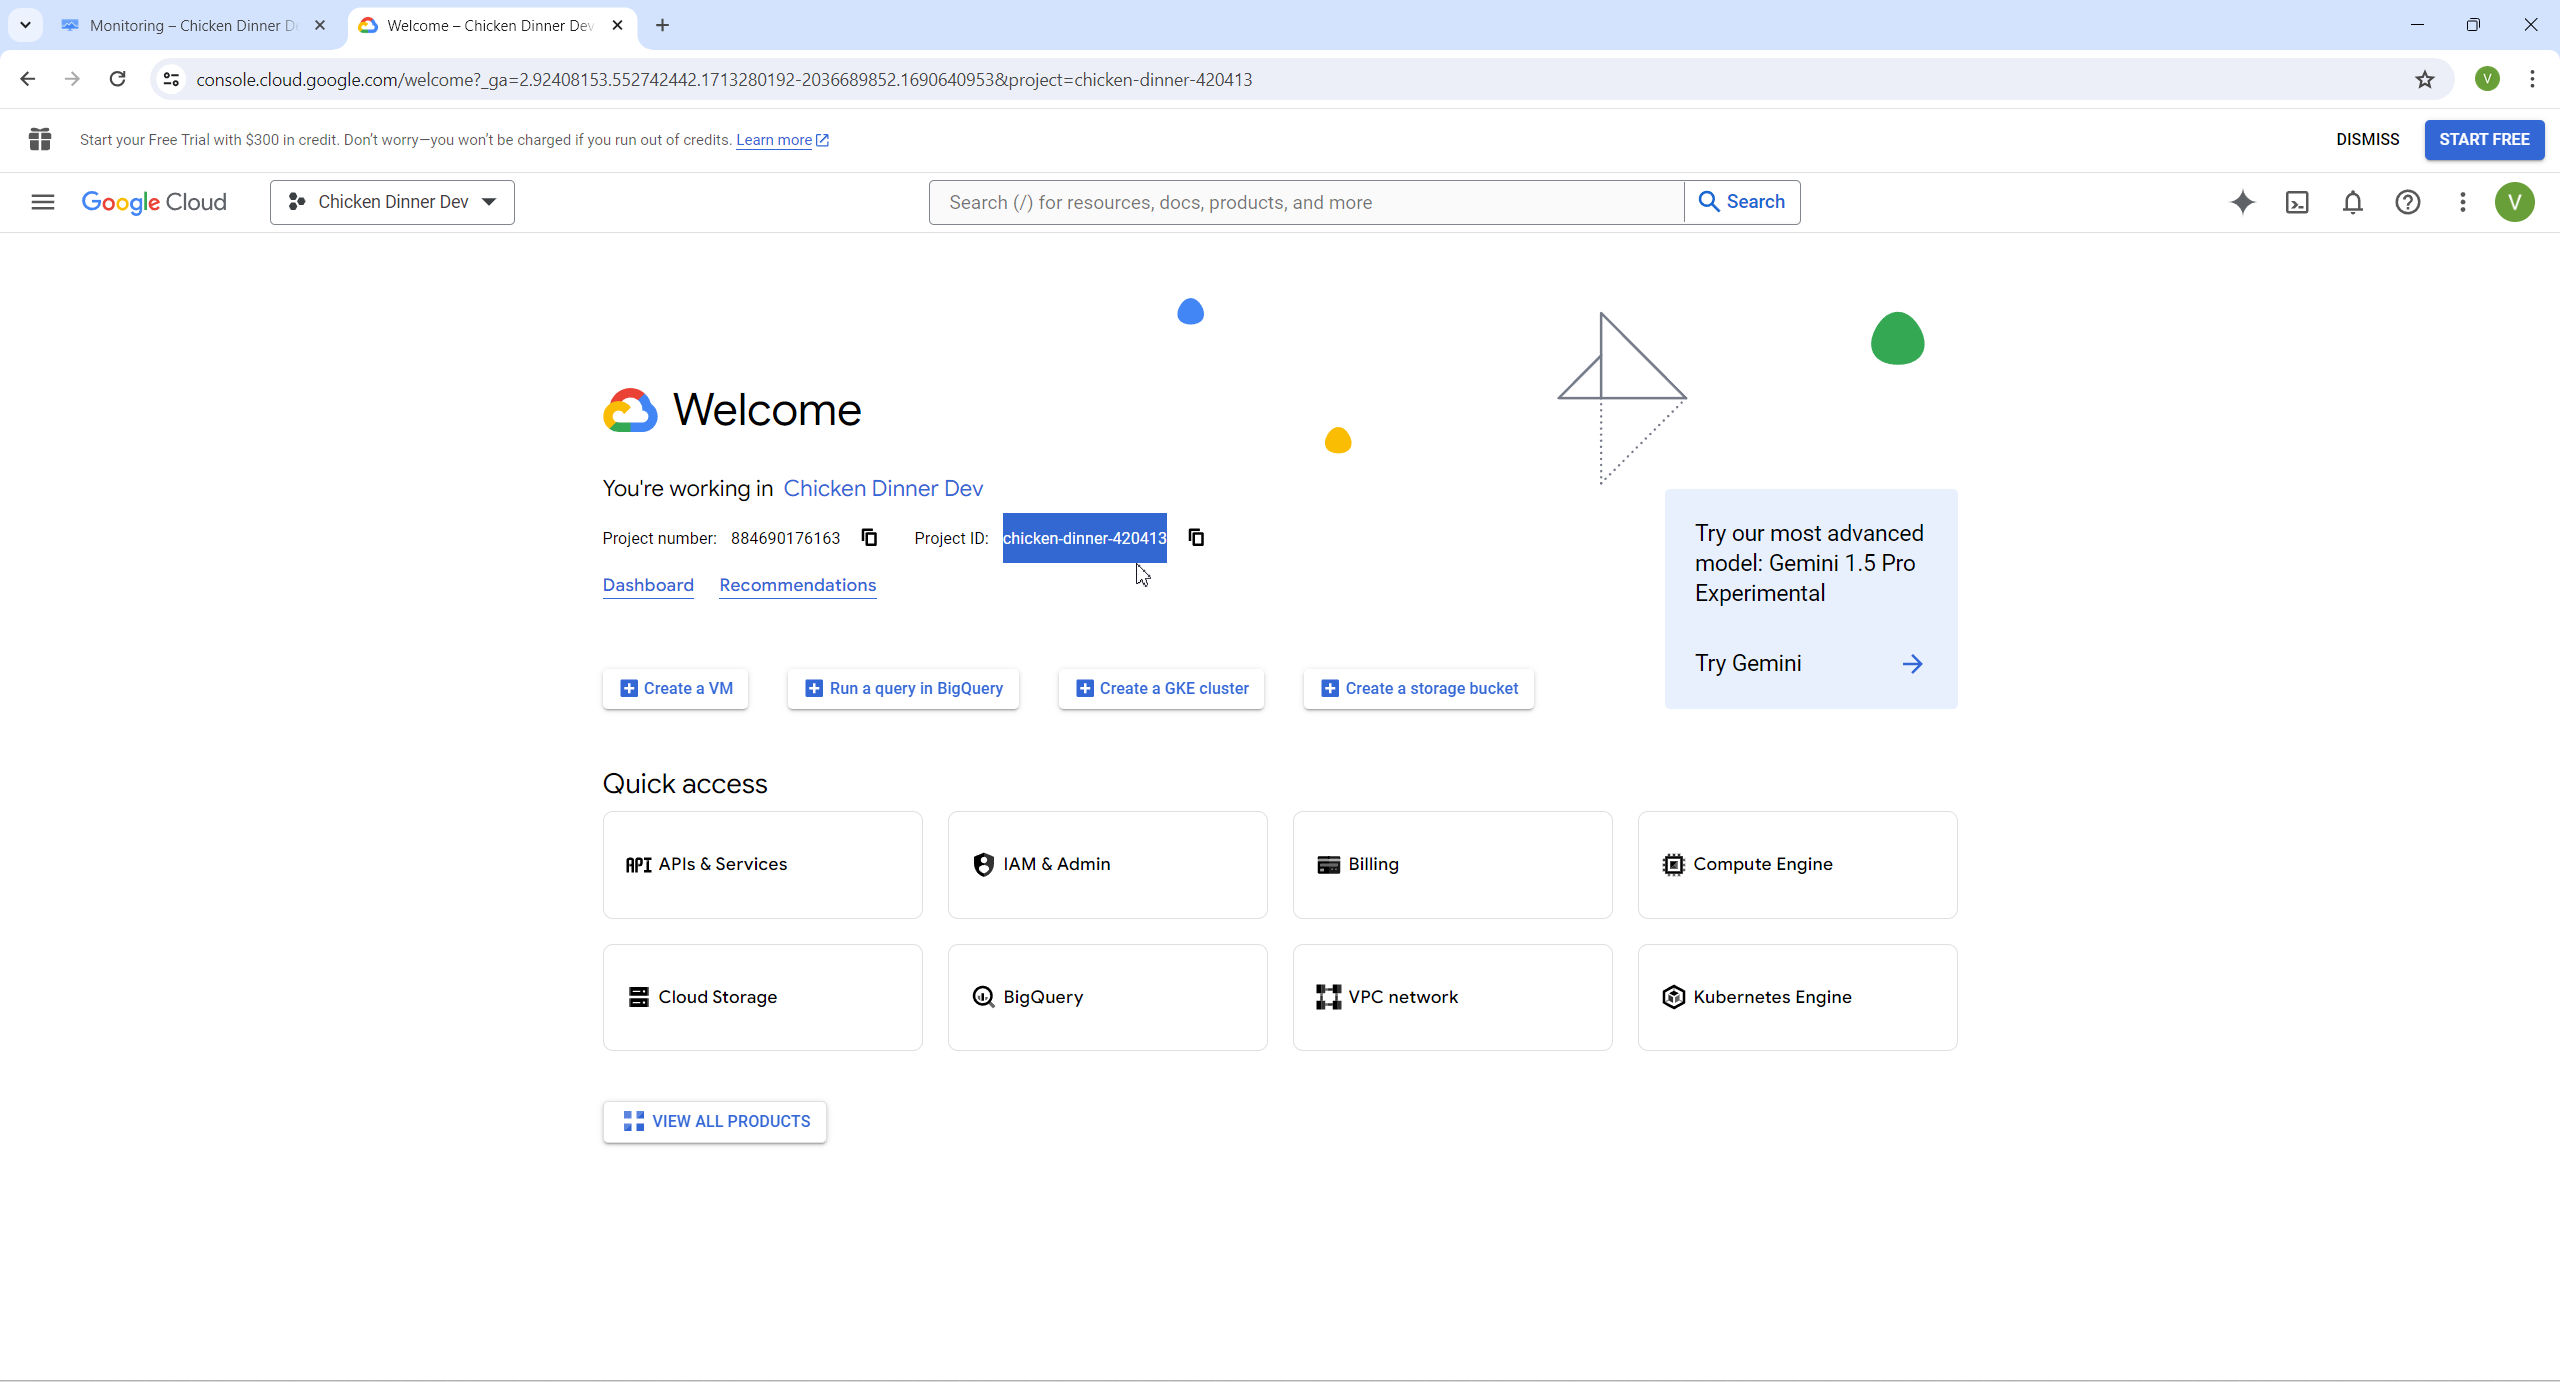
Task: Open the Learn more link
Action: (x=774, y=140)
